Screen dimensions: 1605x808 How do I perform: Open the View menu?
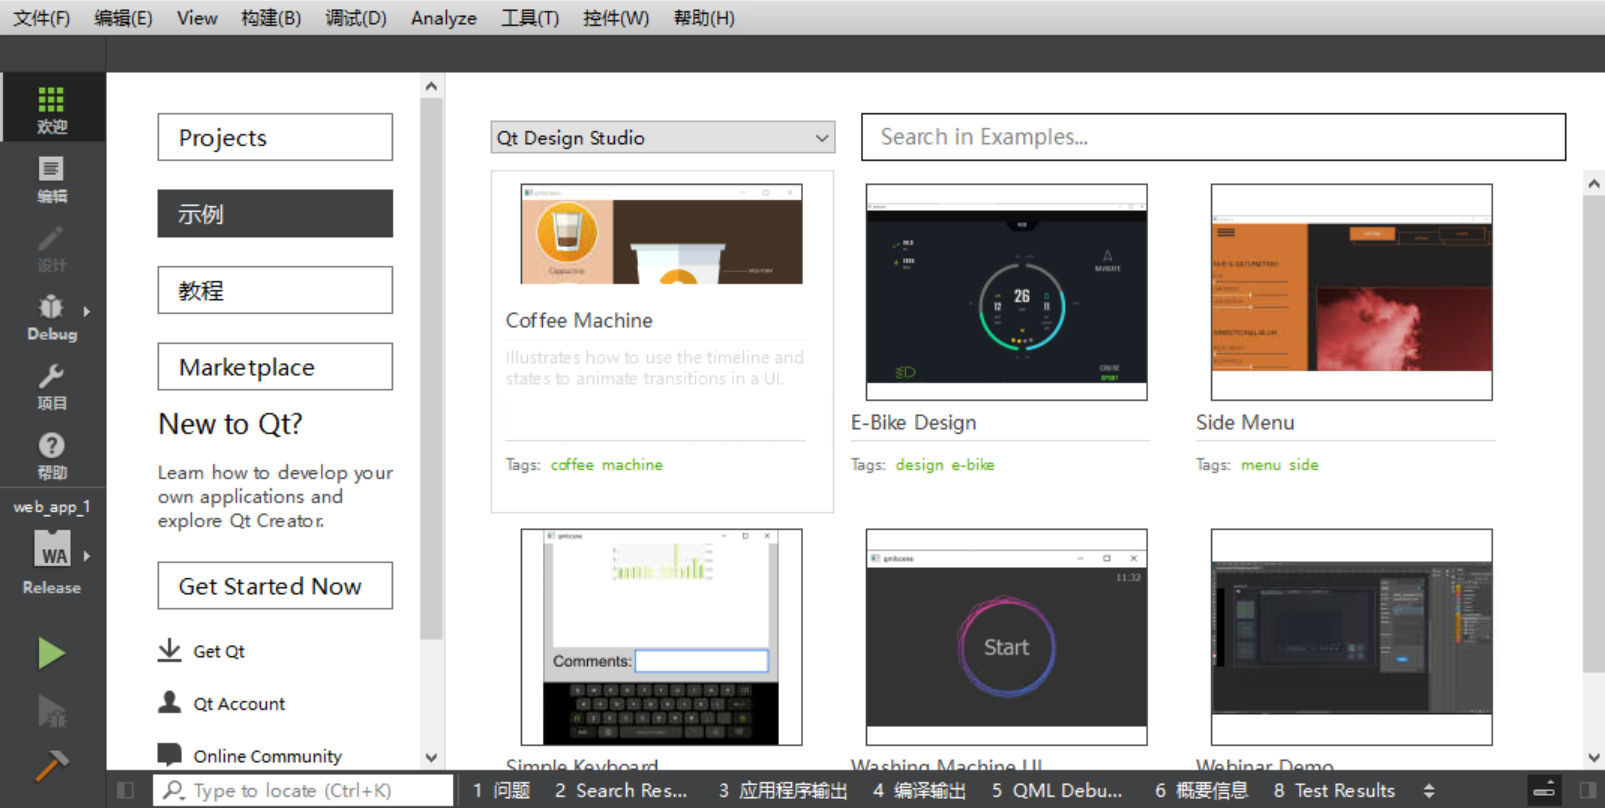point(197,18)
